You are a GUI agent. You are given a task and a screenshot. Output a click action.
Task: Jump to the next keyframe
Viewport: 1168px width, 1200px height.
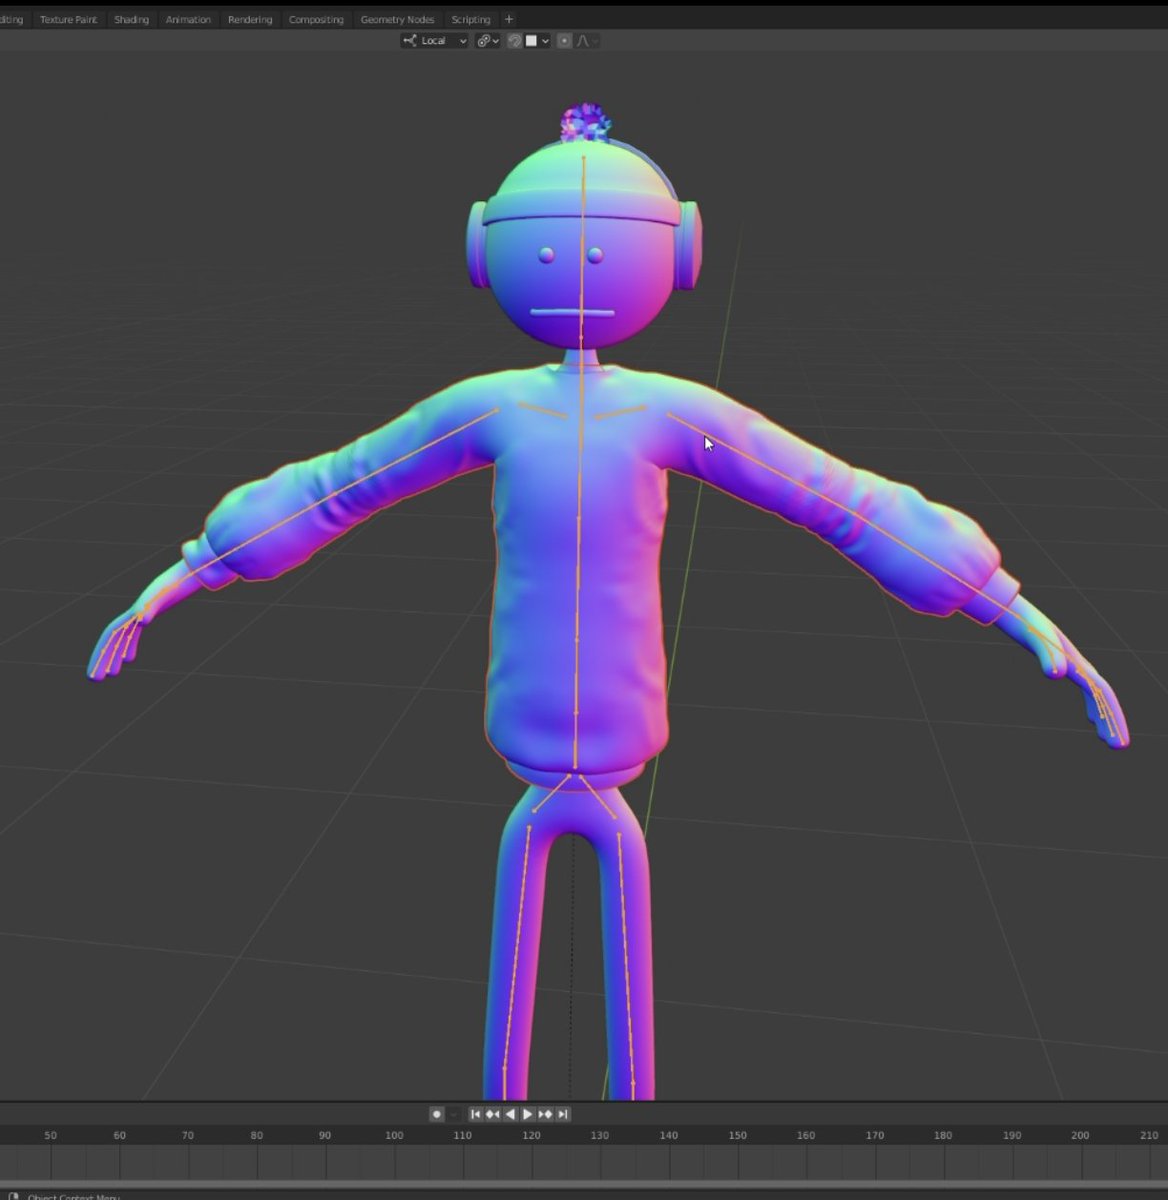[x=545, y=1114]
